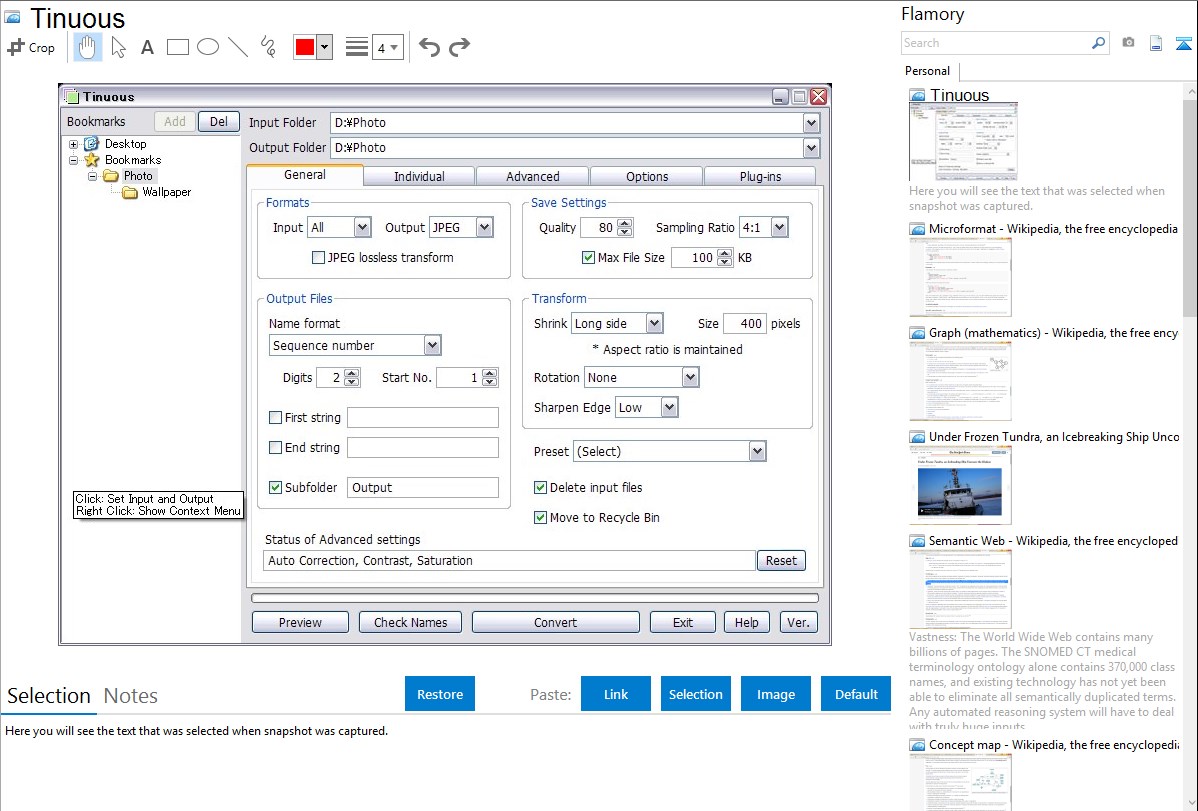Enable JPEG lossless transform checkbox

pyautogui.click(x=319, y=258)
